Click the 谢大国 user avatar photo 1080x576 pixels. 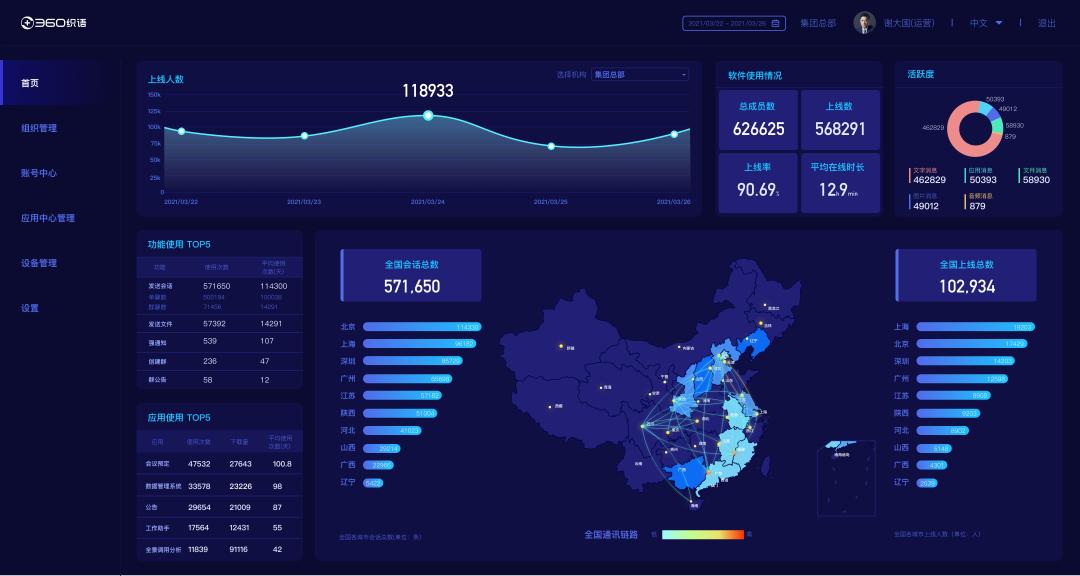coord(864,22)
